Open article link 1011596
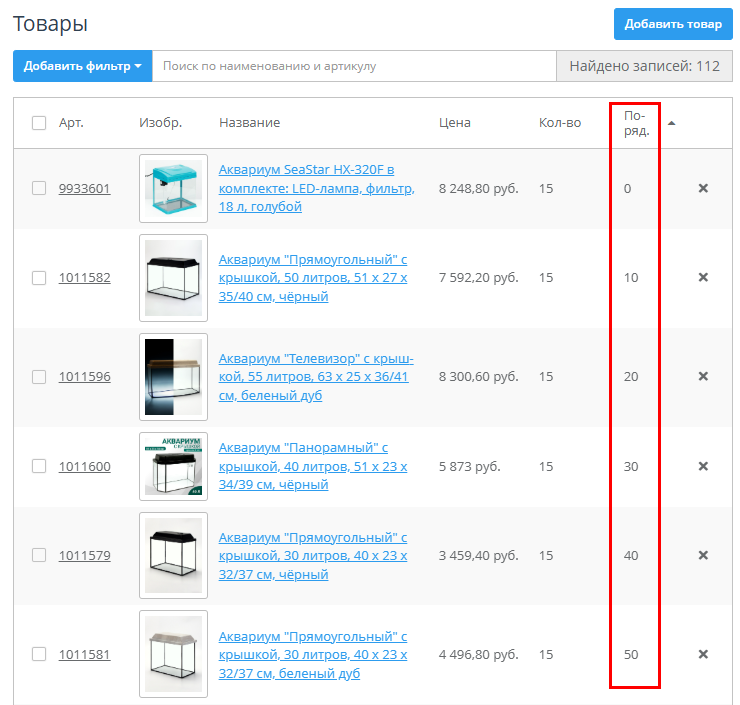This screenshot has height=705, width=740. coord(84,377)
